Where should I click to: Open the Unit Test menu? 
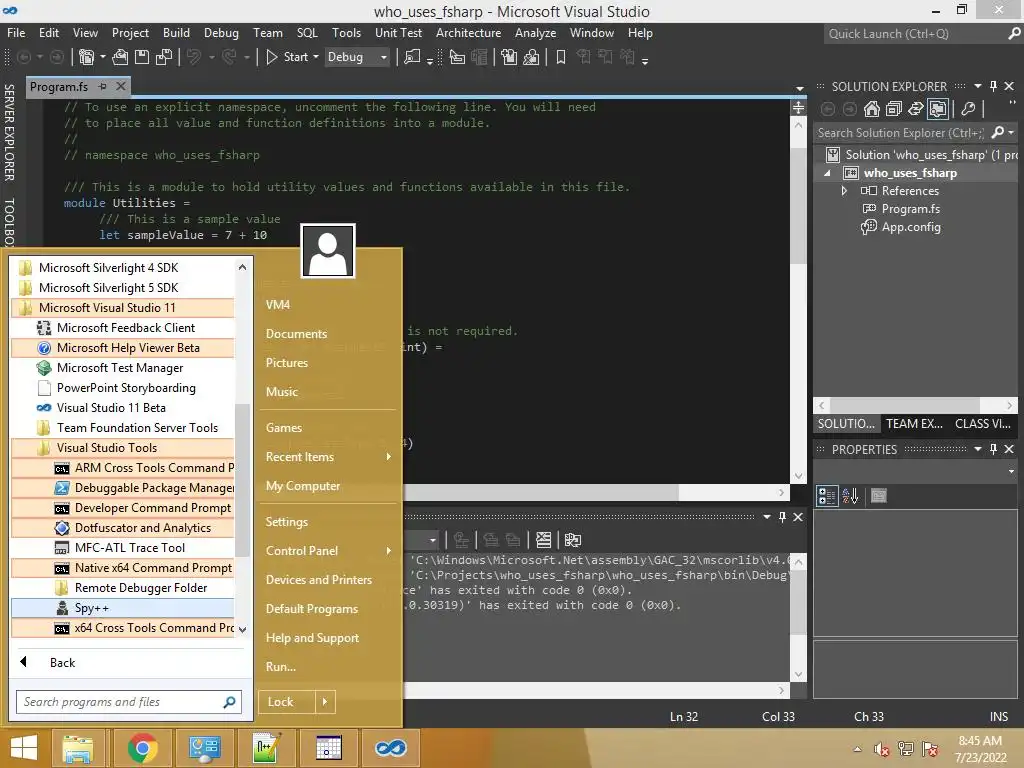[x=398, y=33]
